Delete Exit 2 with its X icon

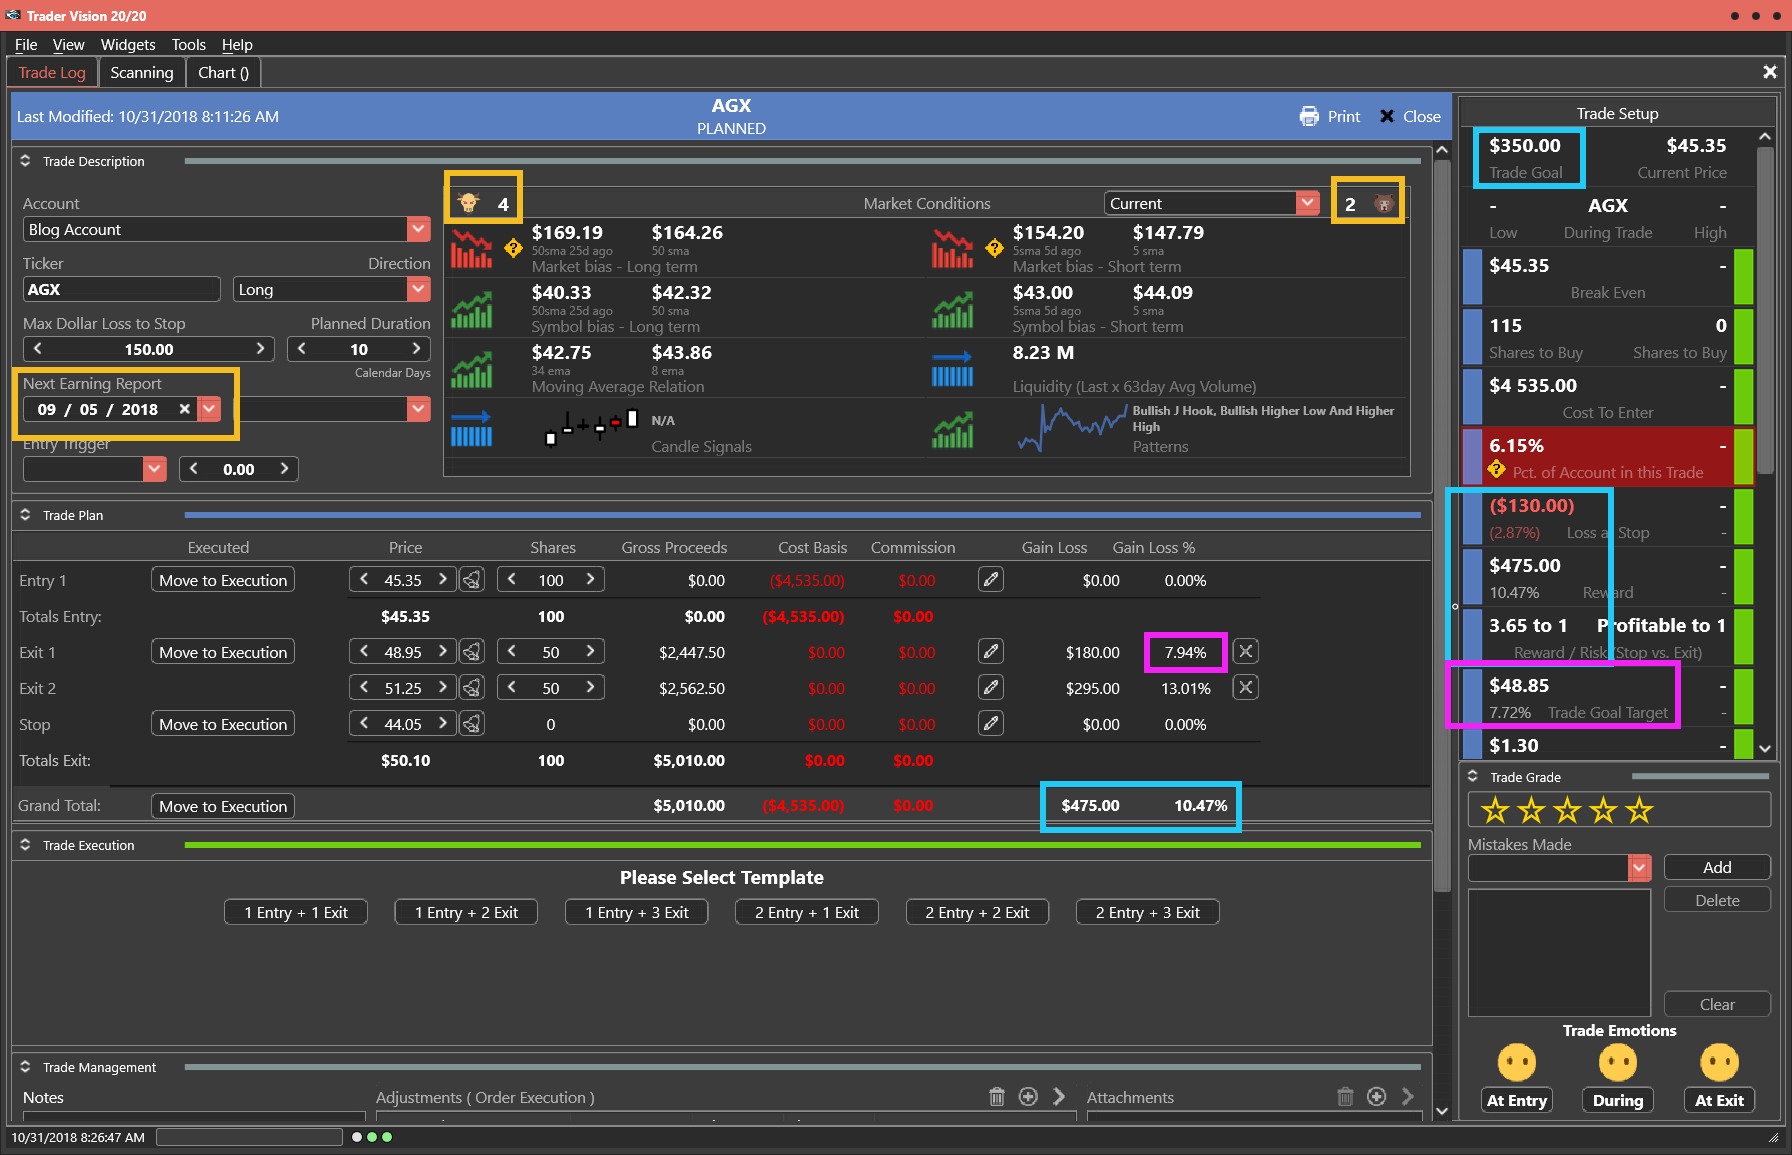coord(1245,688)
